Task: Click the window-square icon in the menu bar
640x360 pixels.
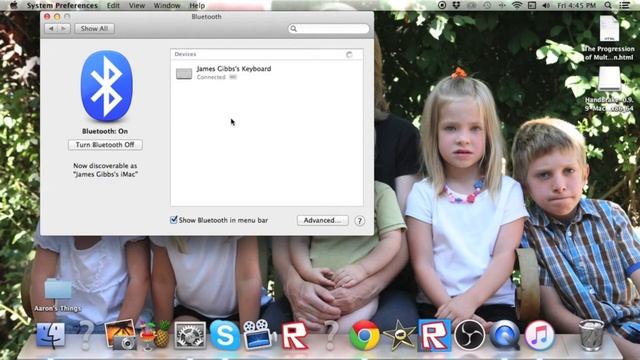Action: tap(532, 5)
